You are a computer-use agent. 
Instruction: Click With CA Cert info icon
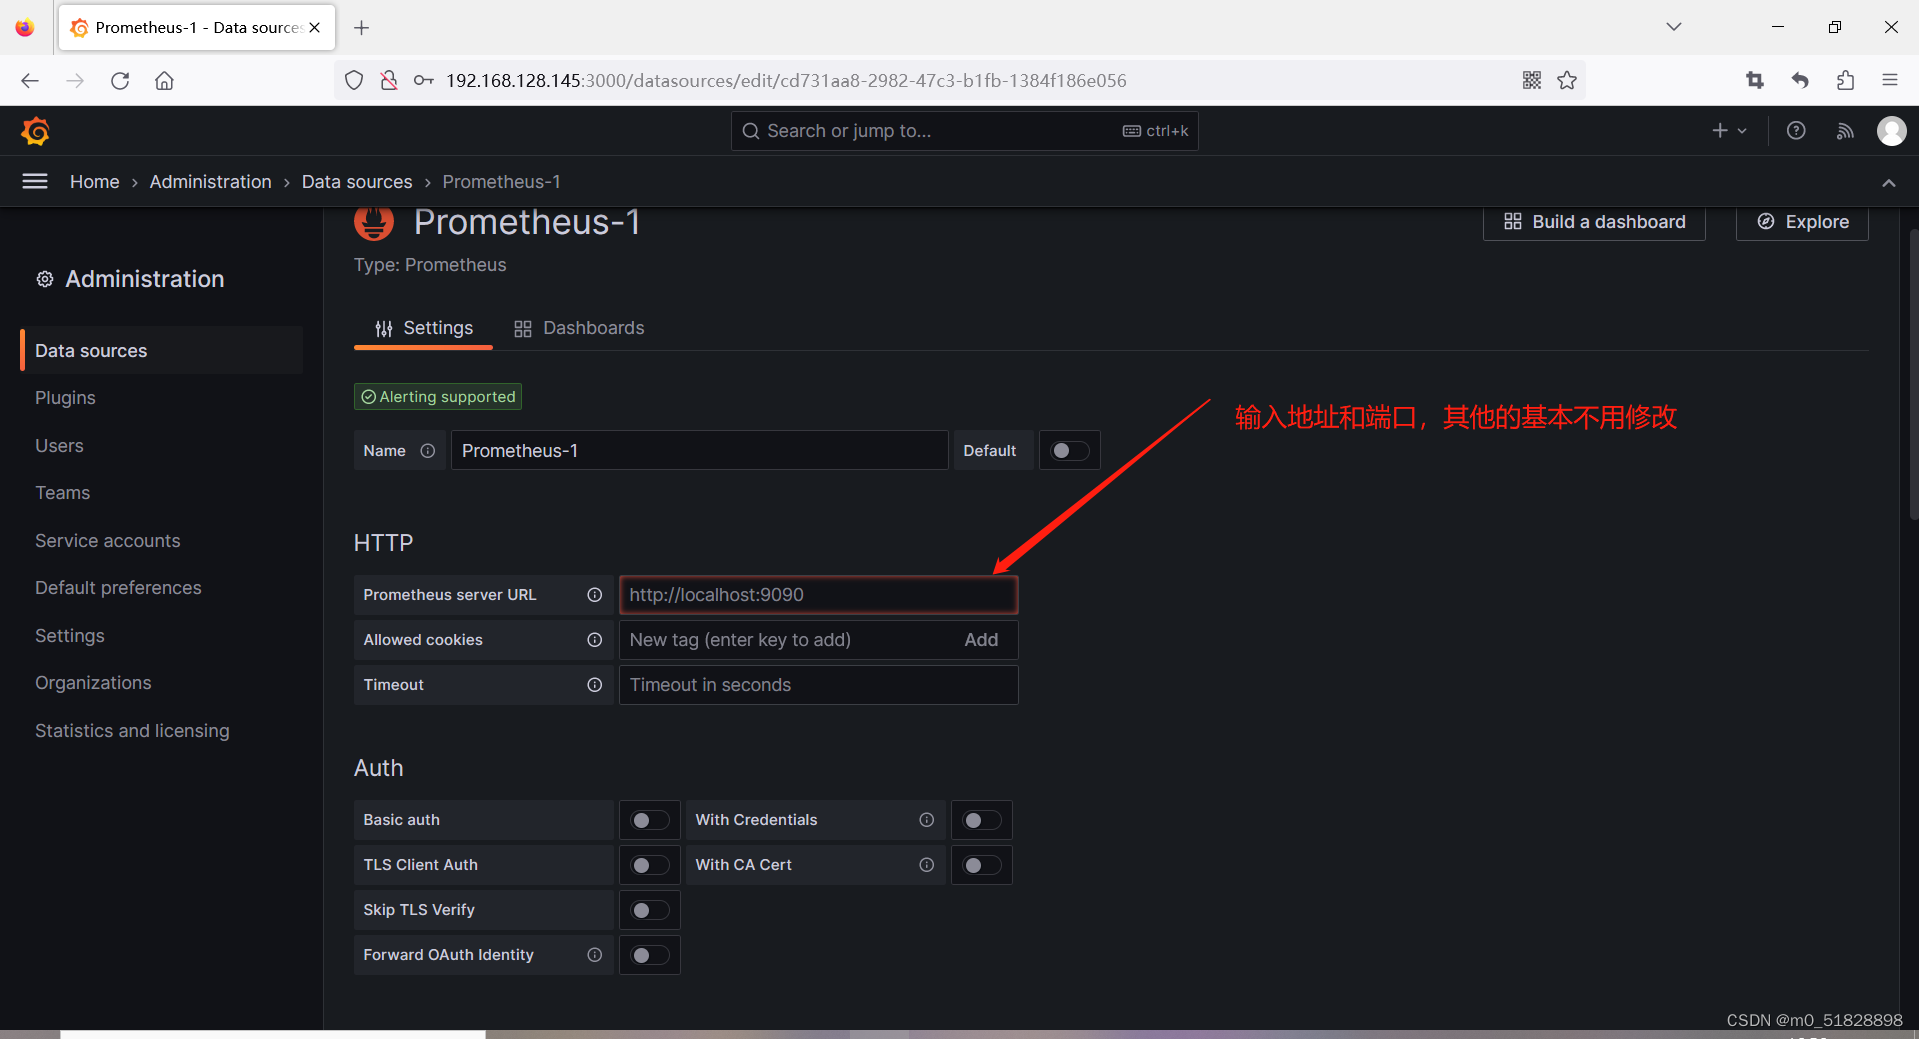point(927,865)
